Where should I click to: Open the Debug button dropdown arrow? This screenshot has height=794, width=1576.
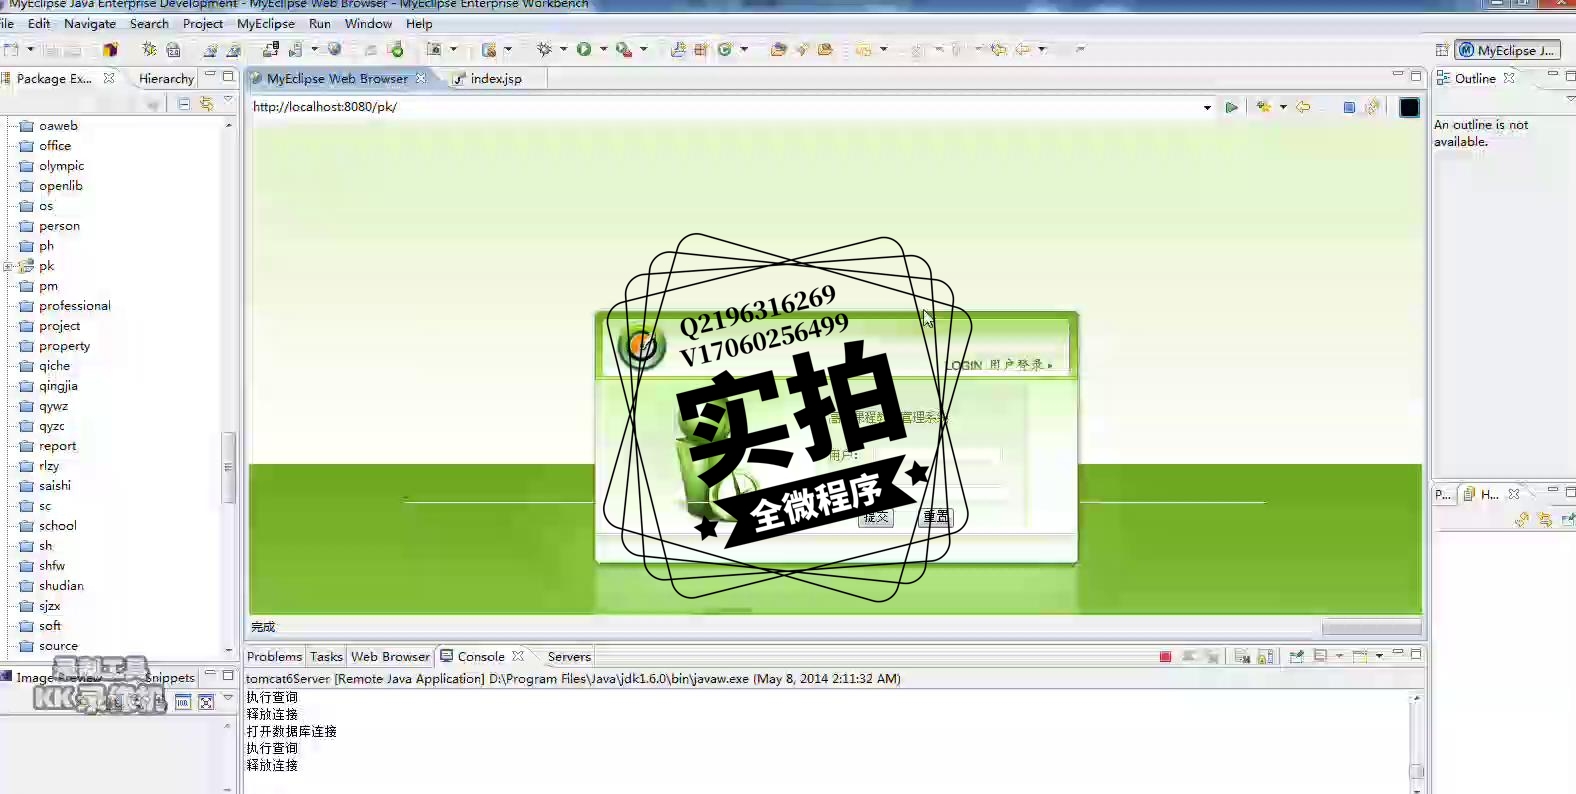pyautogui.click(x=563, y=49)
